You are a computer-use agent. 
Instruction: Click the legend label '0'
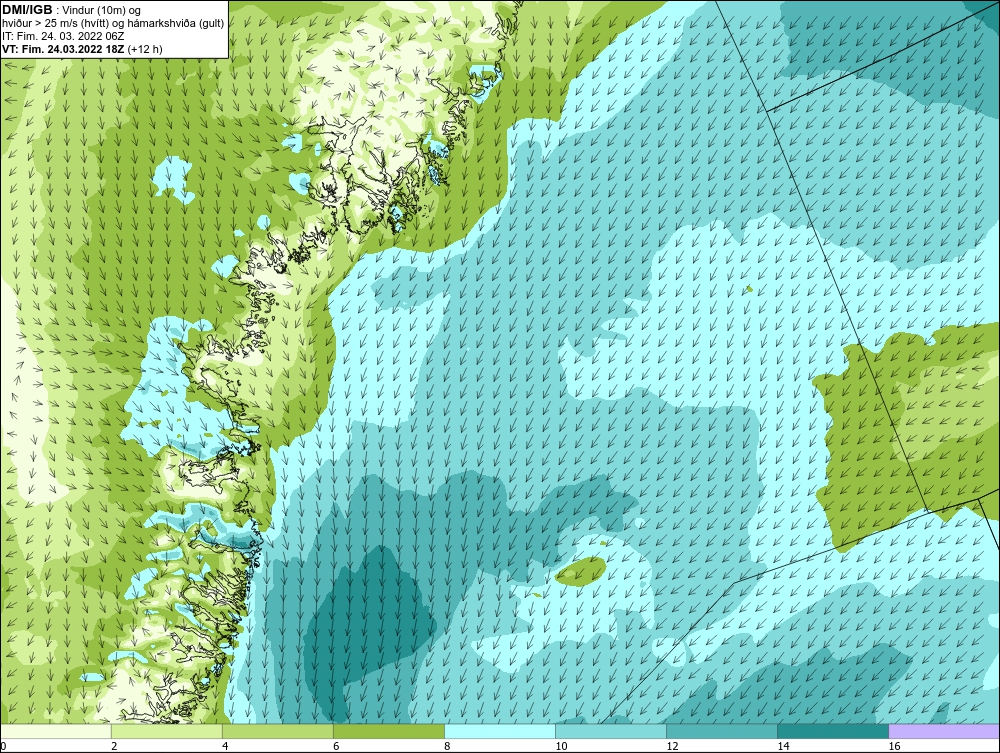[x=3, y=746]
